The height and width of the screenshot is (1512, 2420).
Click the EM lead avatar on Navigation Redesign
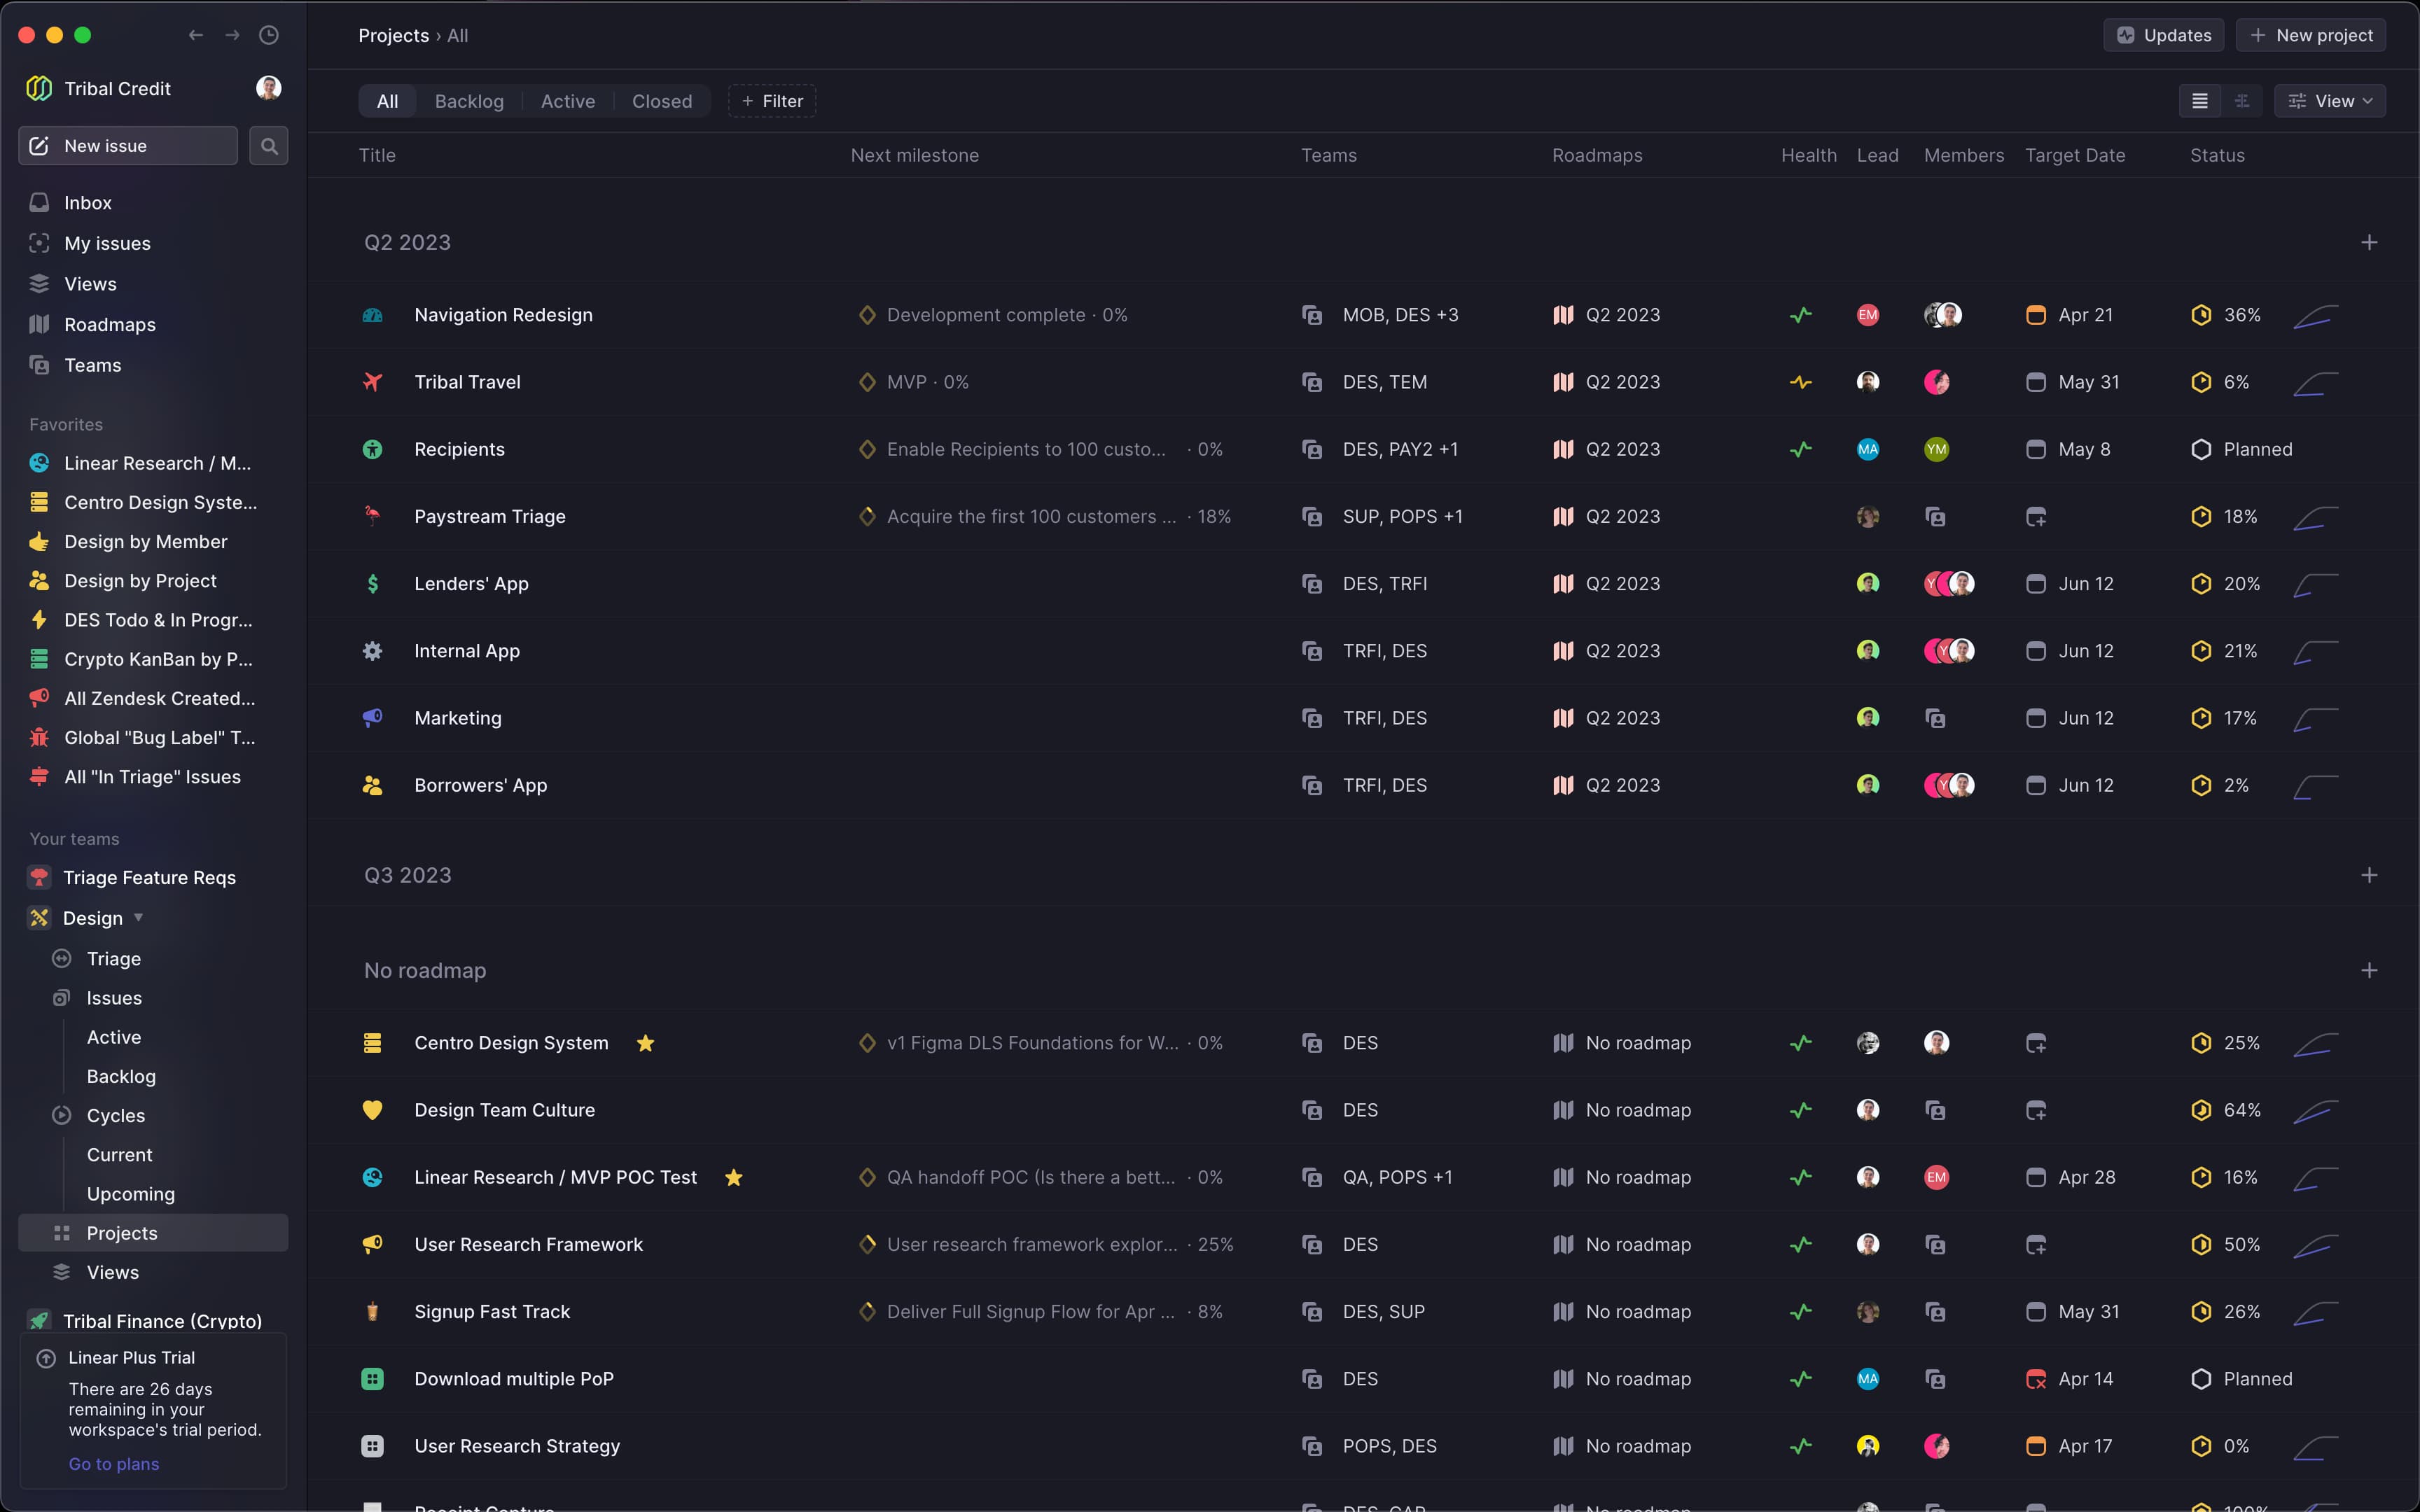1867,315
